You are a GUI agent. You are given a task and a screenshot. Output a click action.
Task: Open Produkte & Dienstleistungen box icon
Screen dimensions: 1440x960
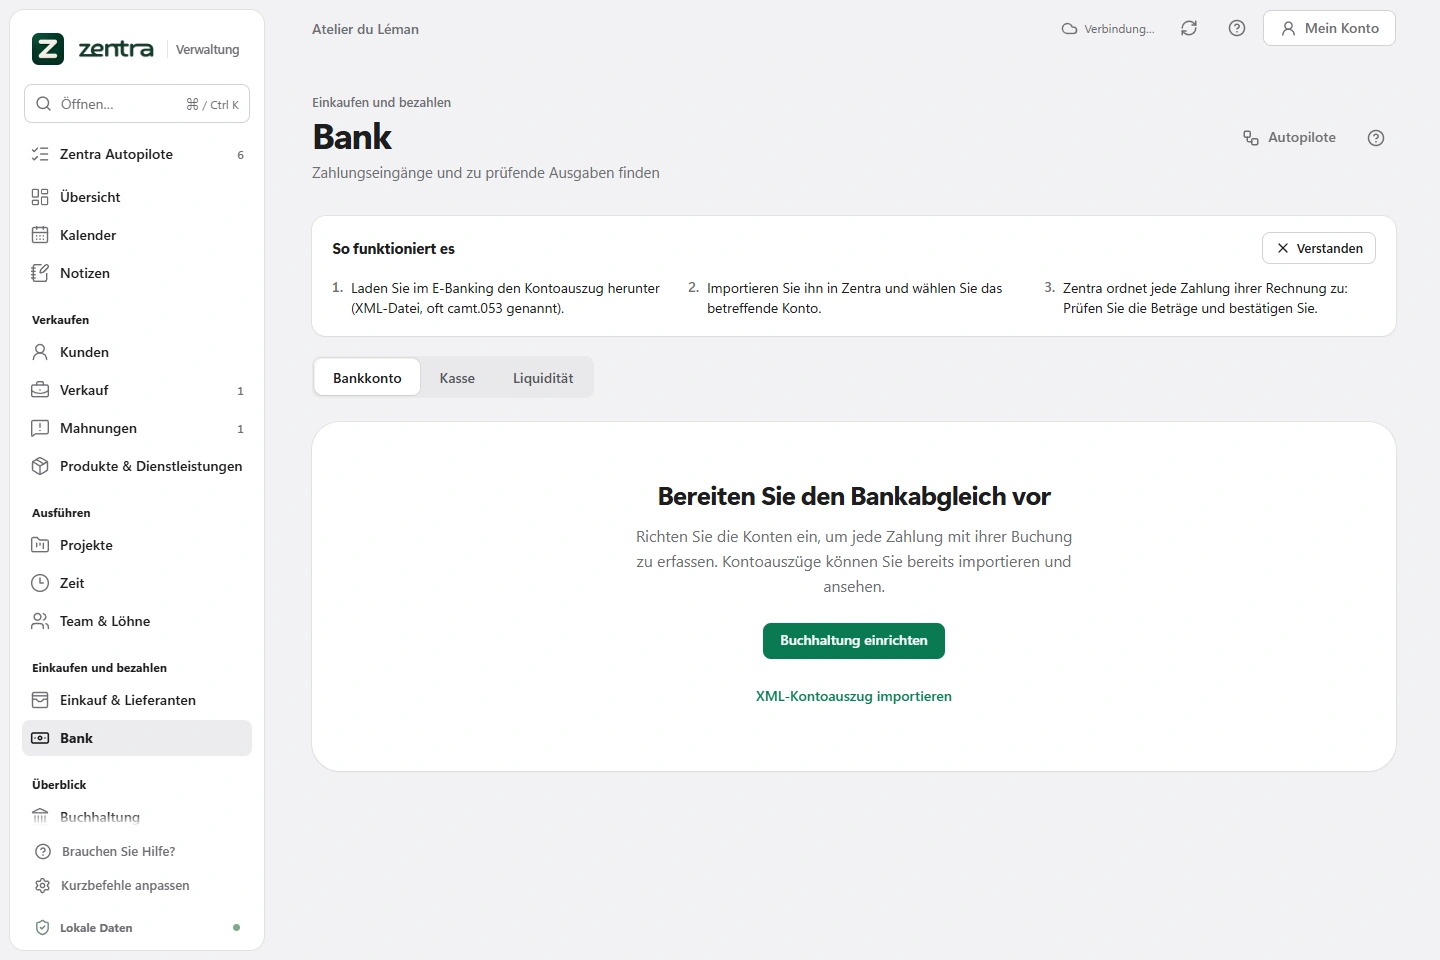40,466
